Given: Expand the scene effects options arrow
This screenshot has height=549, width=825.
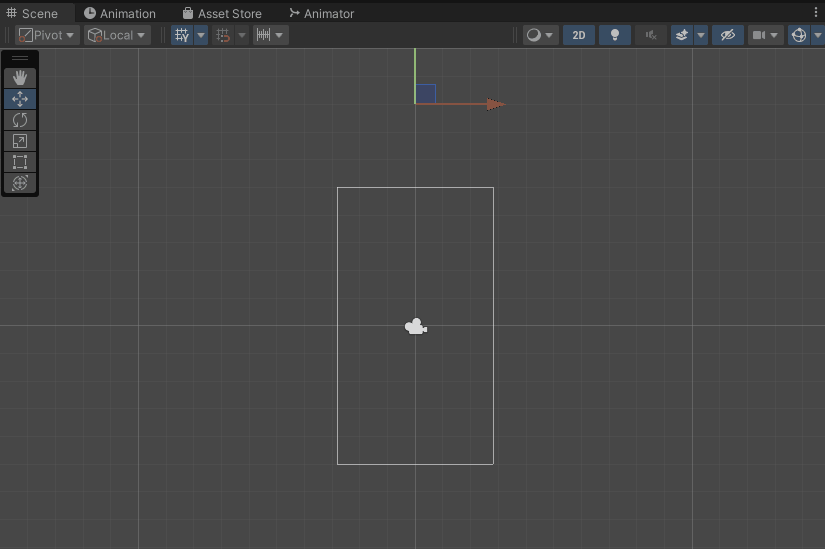Looking at the screenshot, I should click(x=701, y=35).
